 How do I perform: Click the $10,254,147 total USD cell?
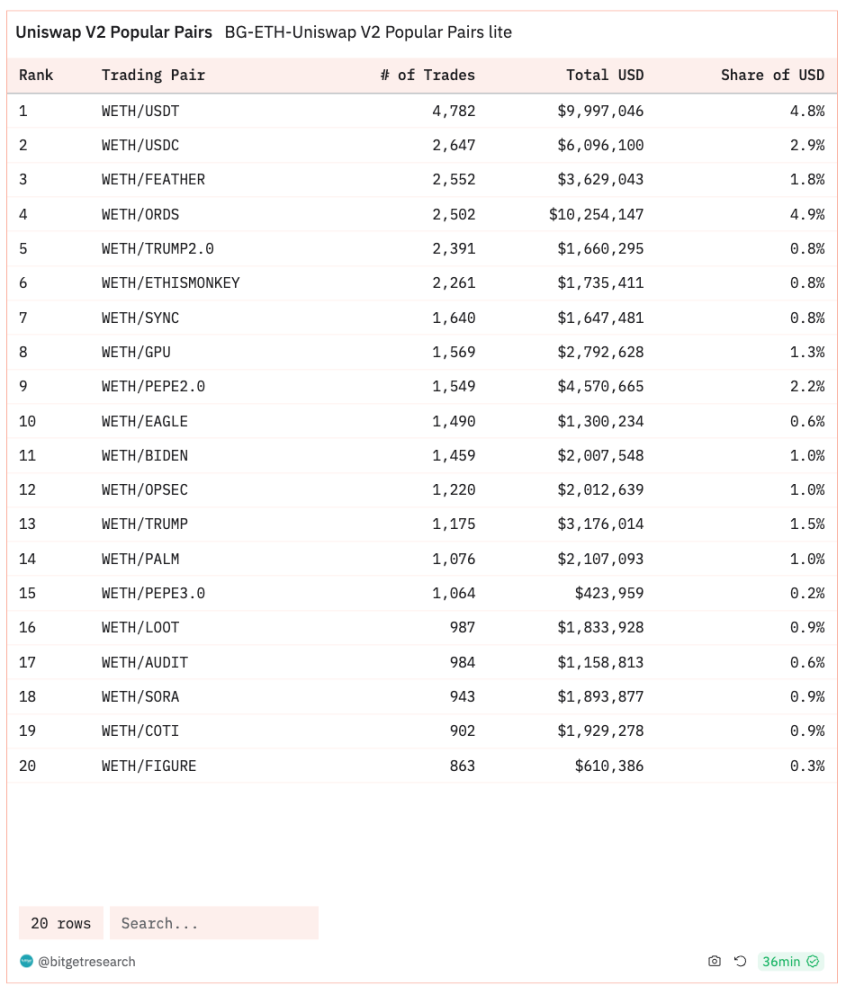click(596, 214)
